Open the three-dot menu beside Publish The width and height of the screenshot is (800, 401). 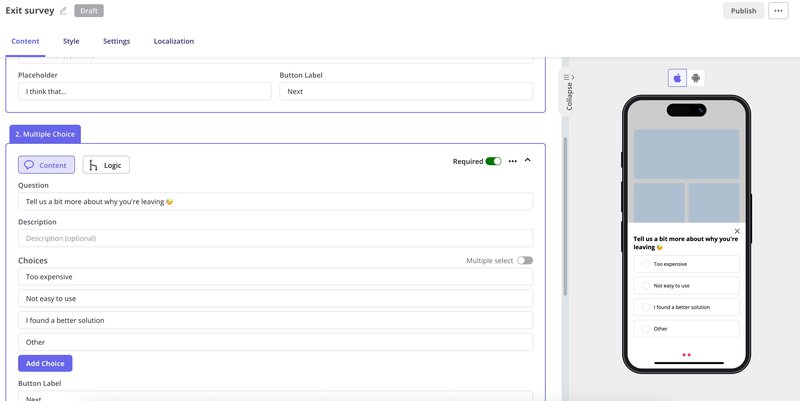[x=778, y=11]
